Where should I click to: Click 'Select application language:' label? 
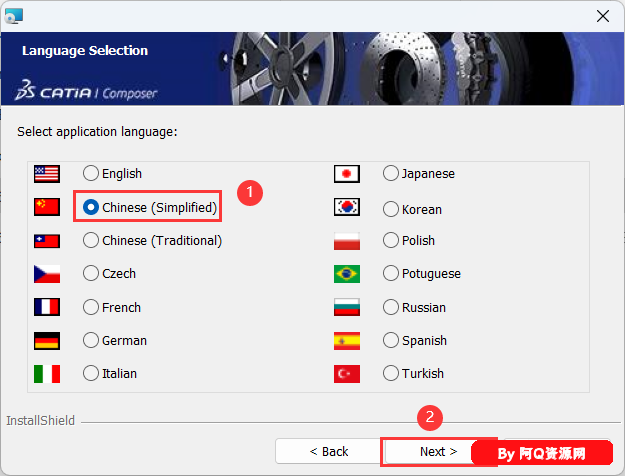point(97,132)
